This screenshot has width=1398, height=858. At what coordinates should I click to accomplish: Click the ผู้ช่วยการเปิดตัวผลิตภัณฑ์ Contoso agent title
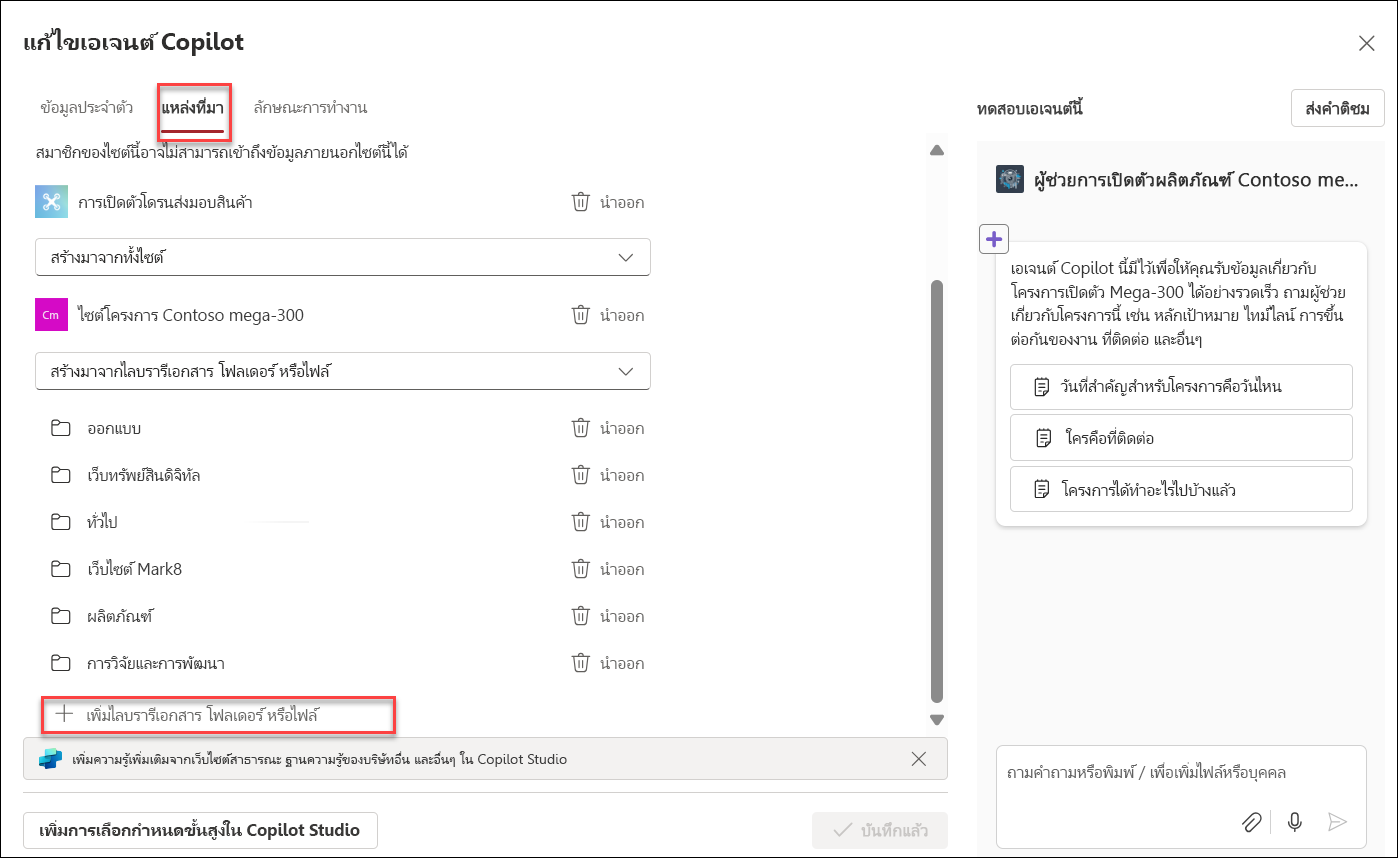tap(1196, 180)
